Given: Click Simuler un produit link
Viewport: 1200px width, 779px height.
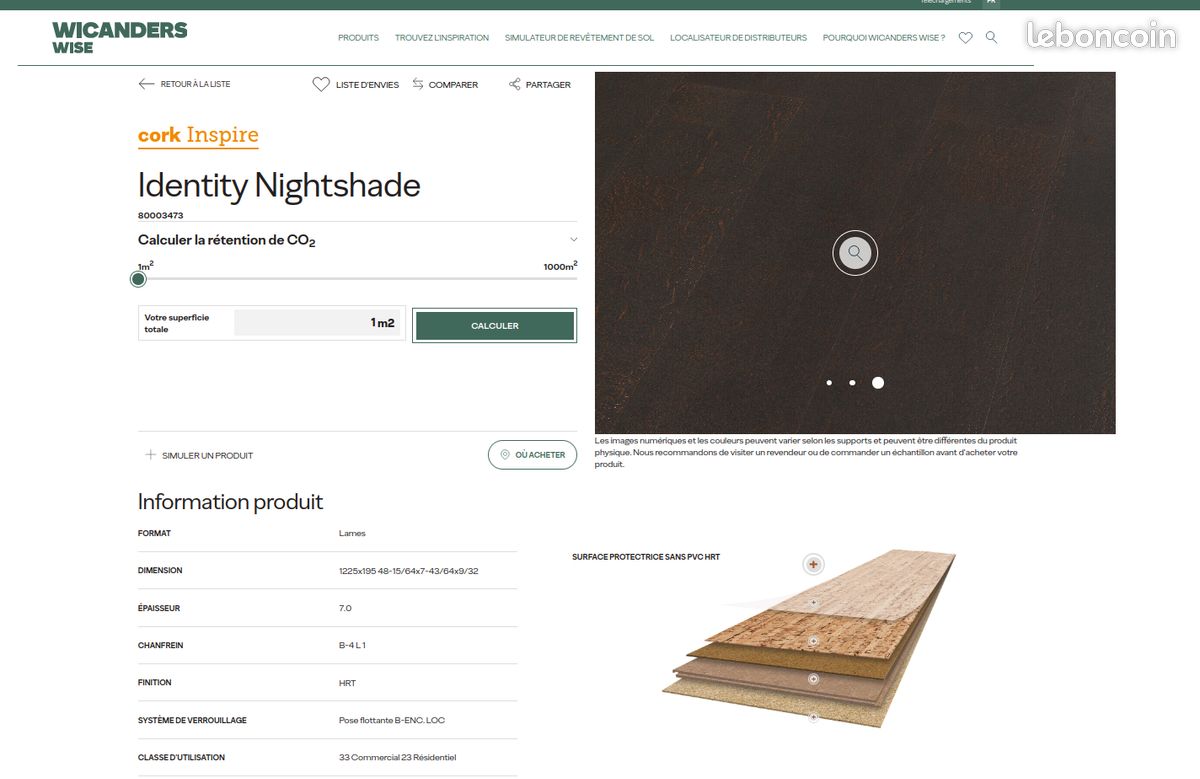Looking at the screenshot, I should coord(207,455).
